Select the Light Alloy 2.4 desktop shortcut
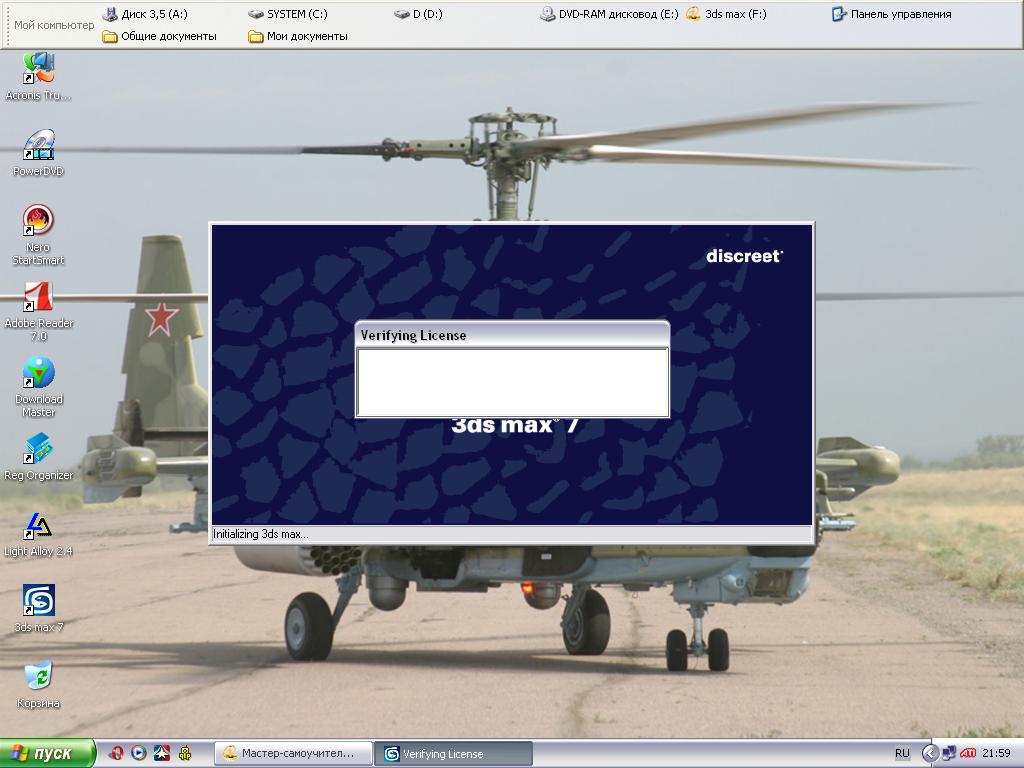Viewport: 1024px width, 768px height. coord(39,533)
